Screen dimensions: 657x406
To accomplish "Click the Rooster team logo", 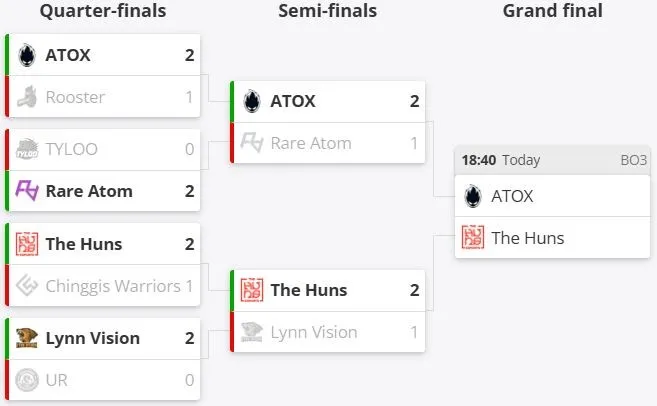I will (27, 97).
